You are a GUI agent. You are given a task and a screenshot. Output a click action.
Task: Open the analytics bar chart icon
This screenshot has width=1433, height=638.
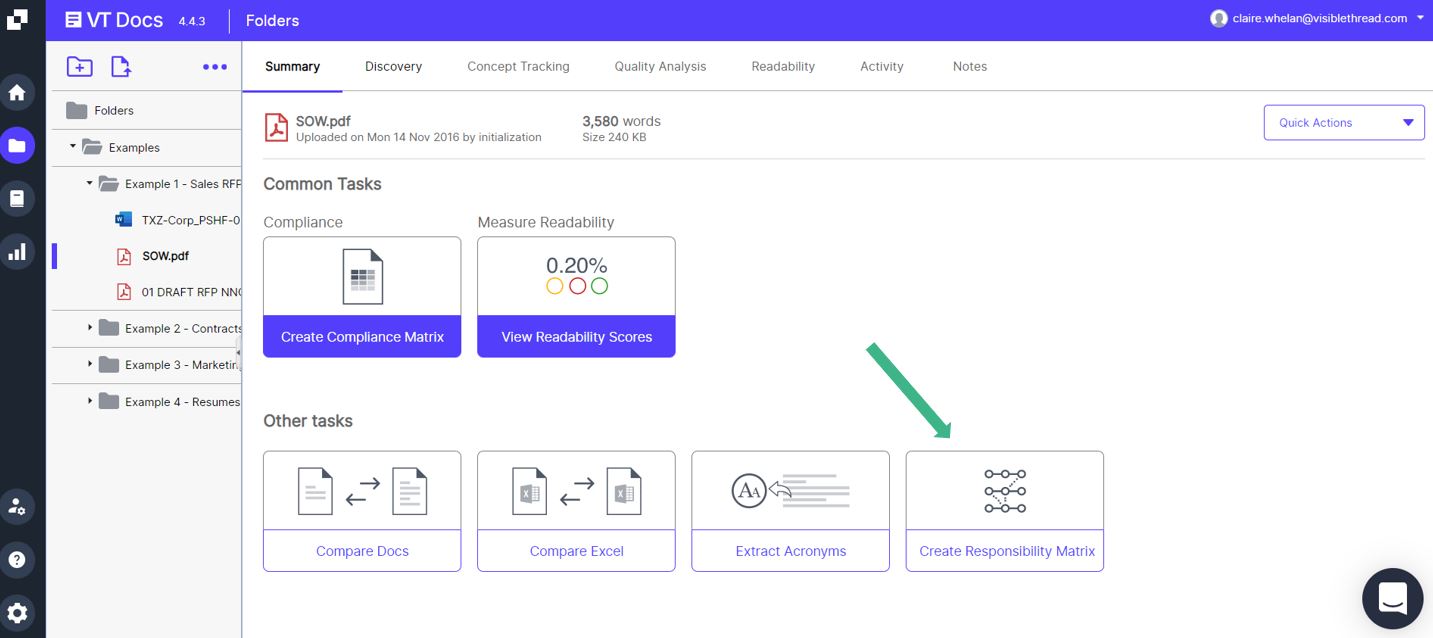click(x=17, y=252)
